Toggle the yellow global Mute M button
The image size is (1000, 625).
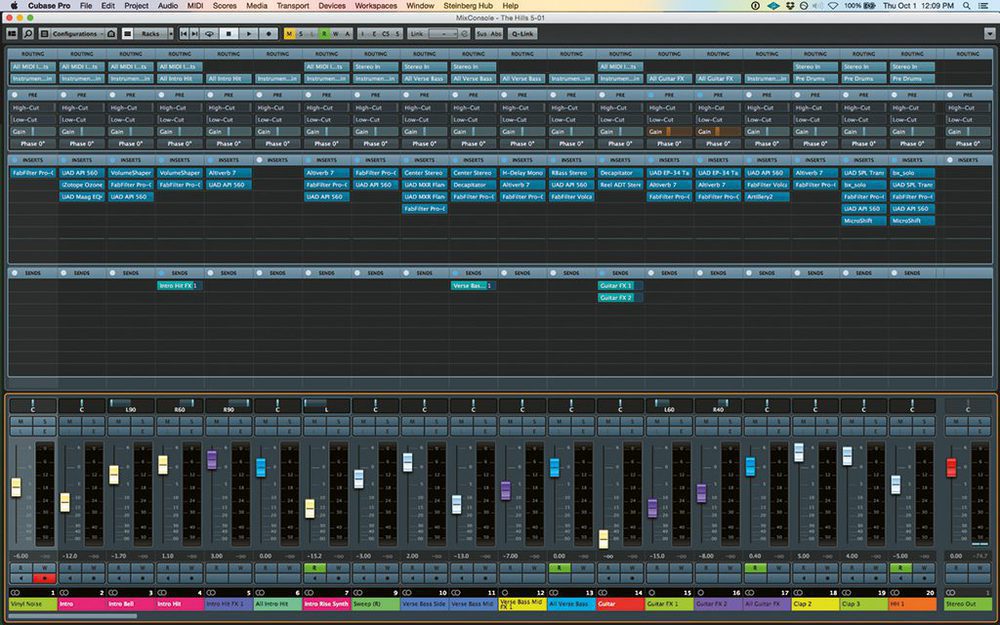[x=290, y=34]
